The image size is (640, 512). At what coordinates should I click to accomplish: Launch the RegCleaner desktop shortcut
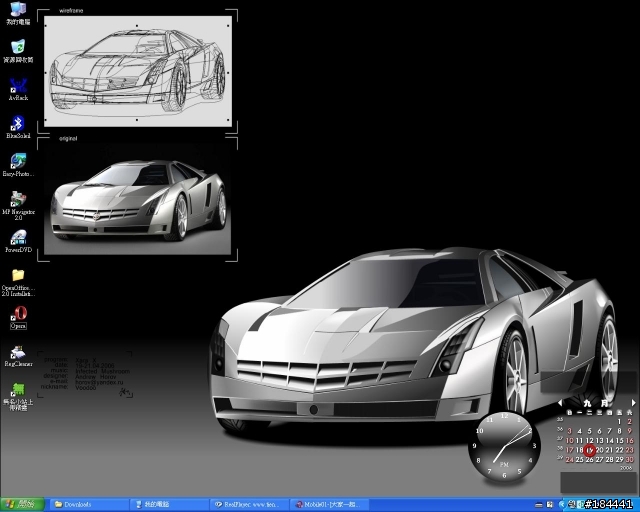pos(18,356)
